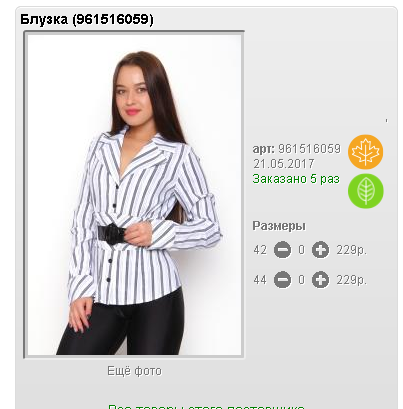The image size is (403, 409).
Task: Increase quantity for size 42
Action: click(x=320, y=250)
